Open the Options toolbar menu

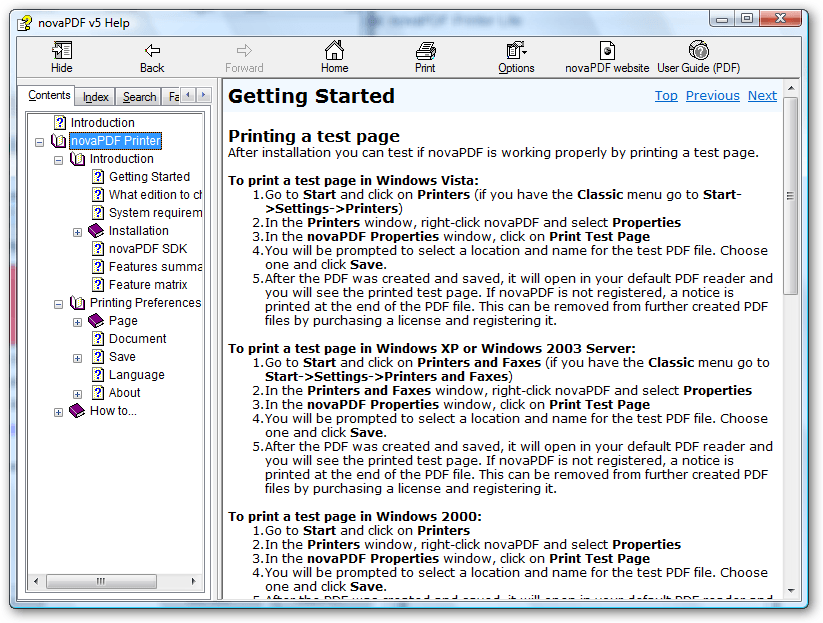coord(516,51)
